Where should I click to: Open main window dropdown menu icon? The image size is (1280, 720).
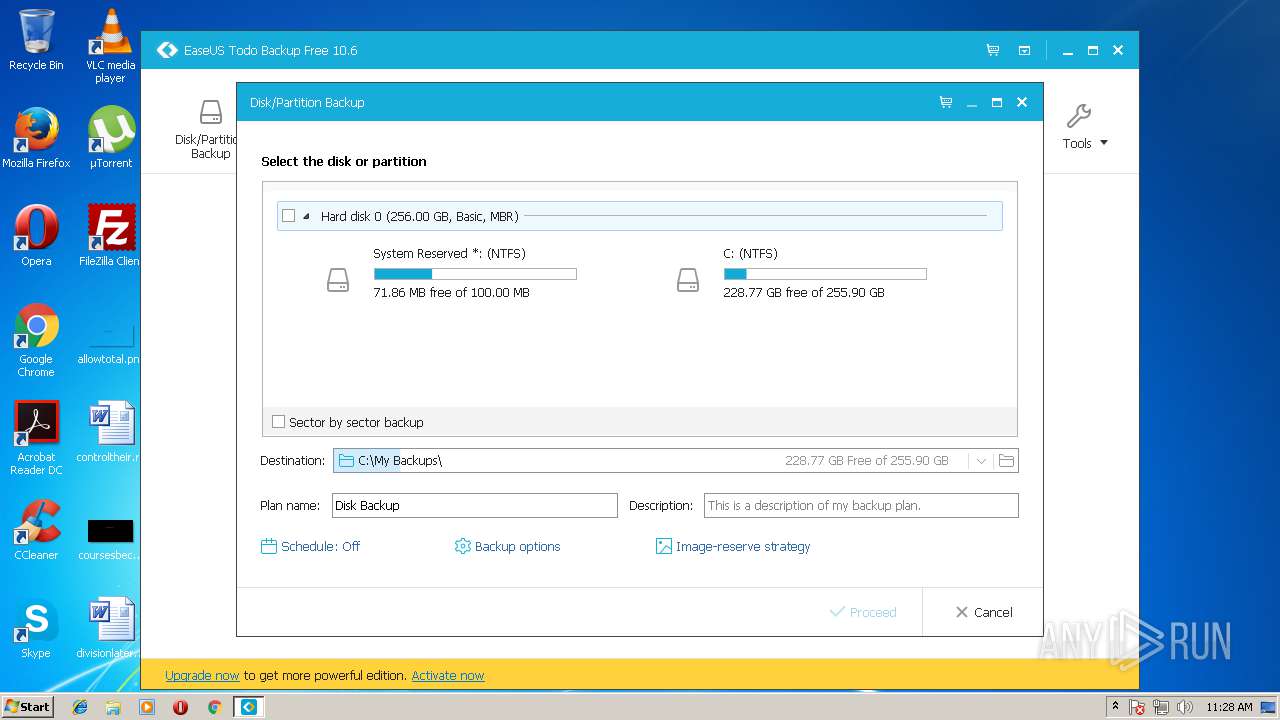1024,50
